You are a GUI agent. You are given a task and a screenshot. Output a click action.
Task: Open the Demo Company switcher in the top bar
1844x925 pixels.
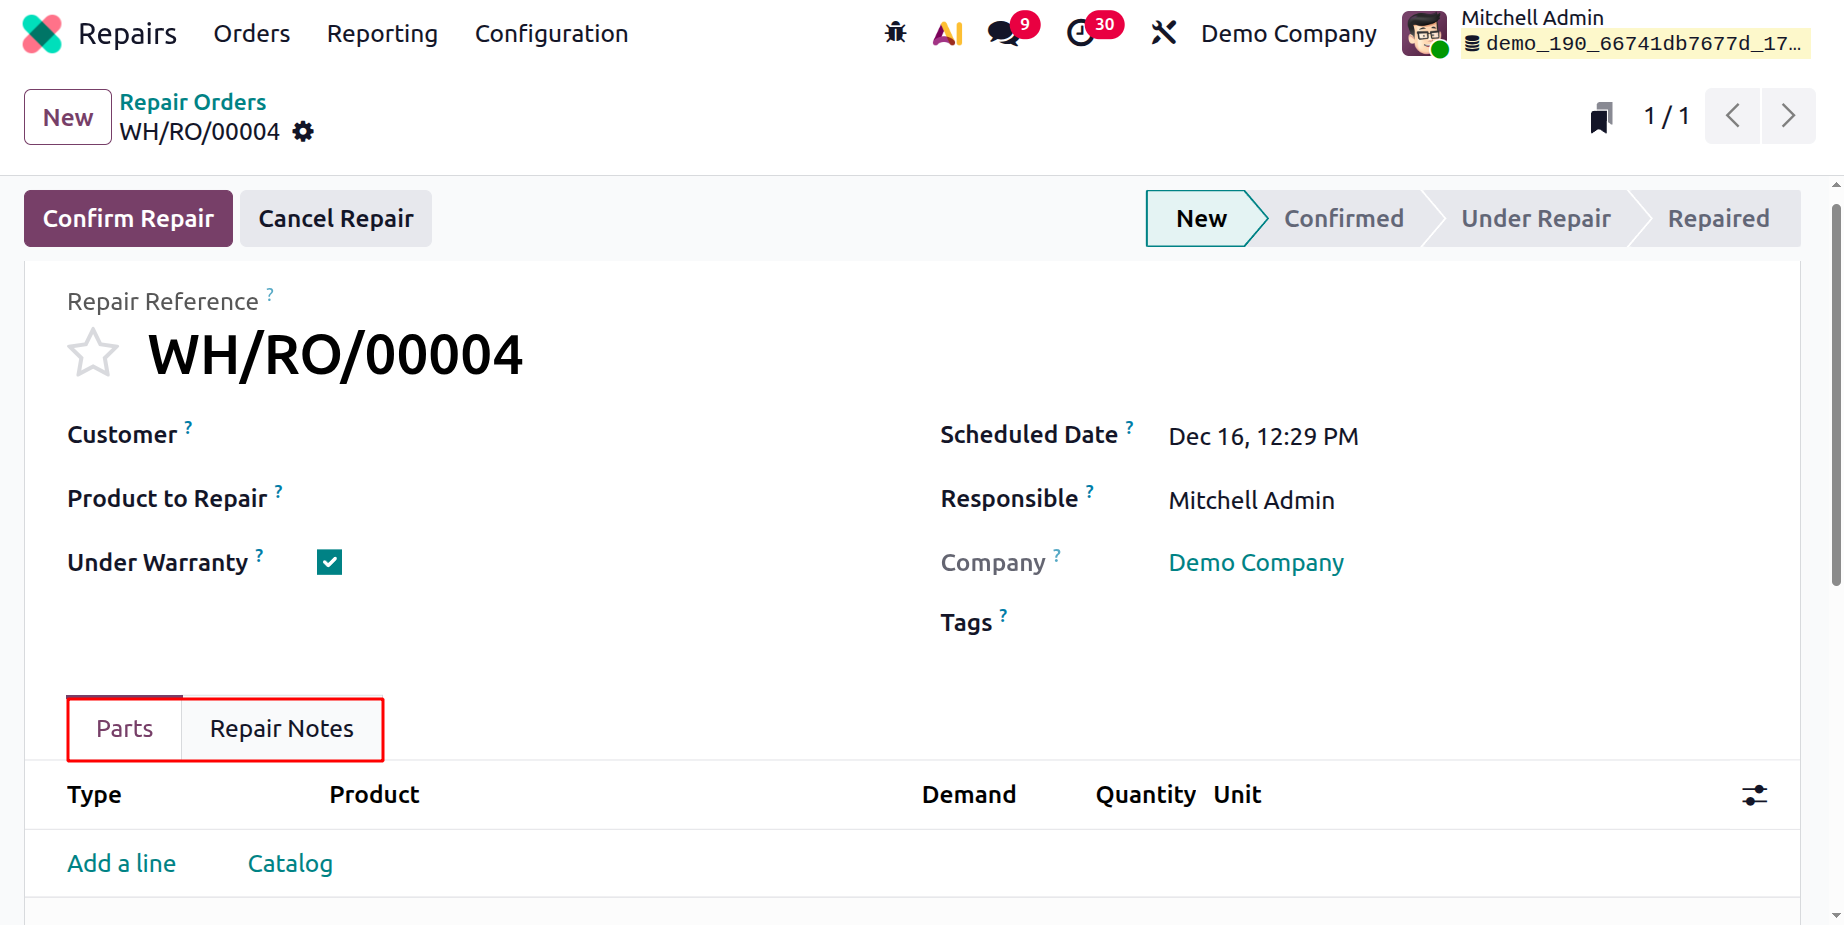coord(1288,34)
